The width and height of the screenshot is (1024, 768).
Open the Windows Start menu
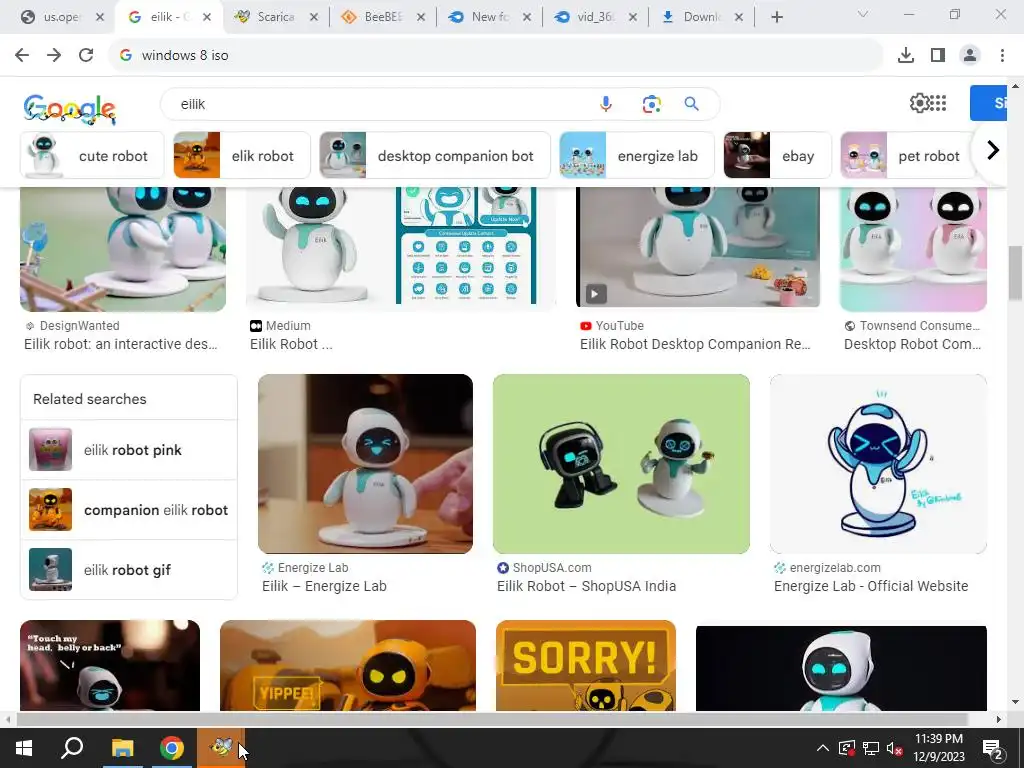(x=24, y=748)
